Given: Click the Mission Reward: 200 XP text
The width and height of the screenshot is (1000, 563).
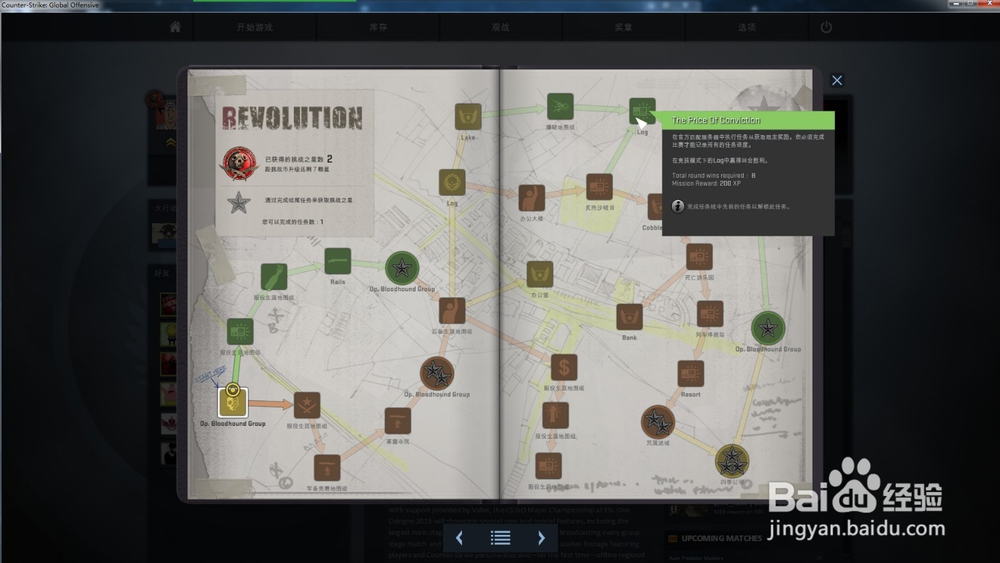Looking at the screenshot, I should (x=706, y=183).
